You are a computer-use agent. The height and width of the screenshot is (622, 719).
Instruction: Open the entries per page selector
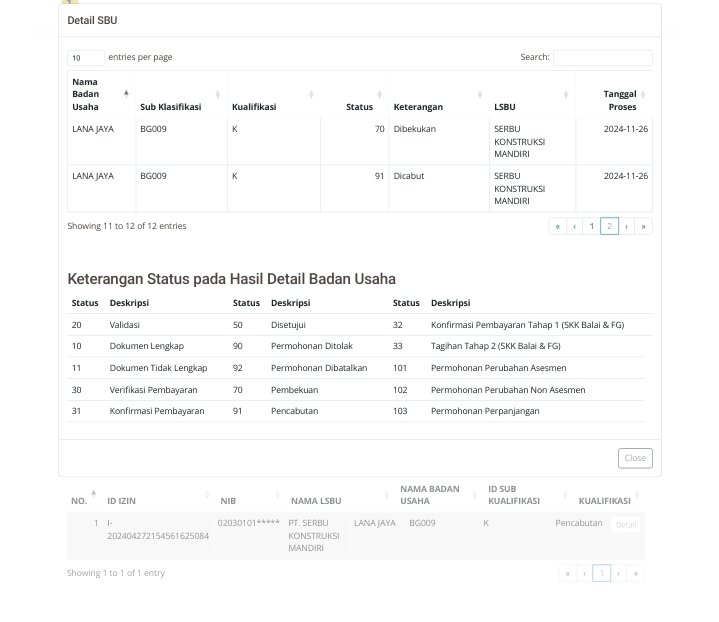86,58
